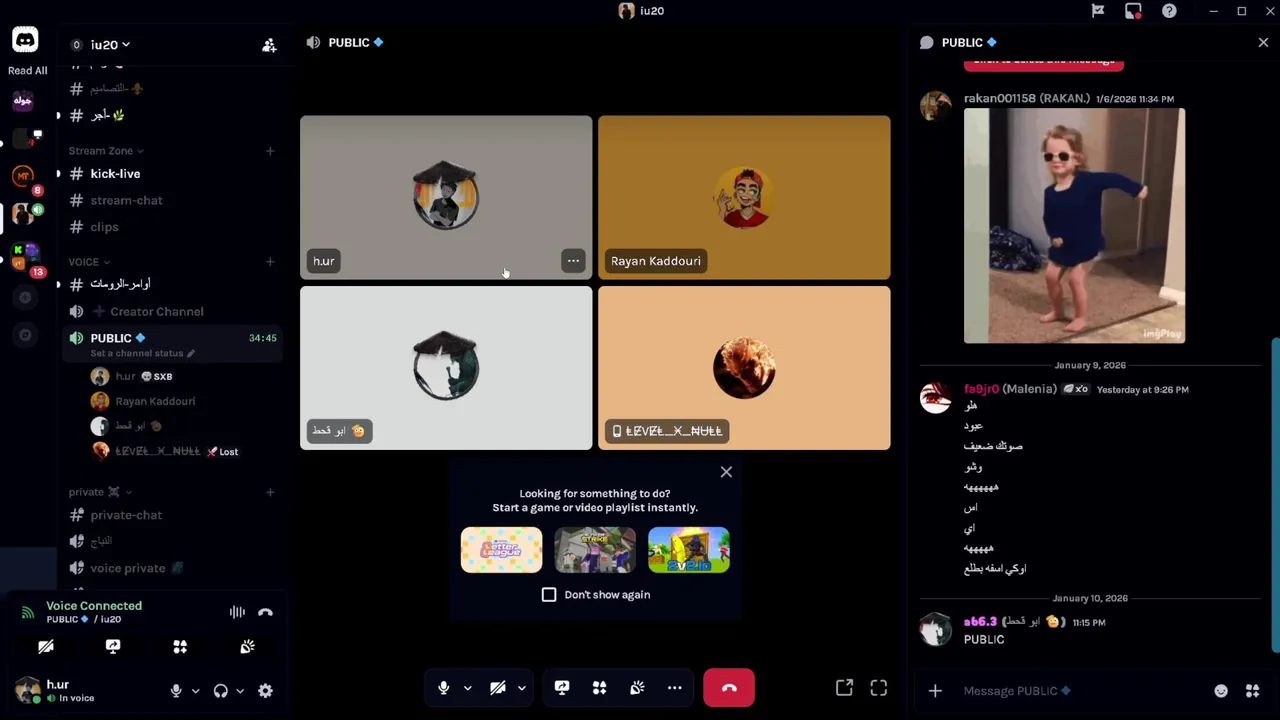
Task: Share your screen from sidebar panel
Action: (x=113, y=647)
